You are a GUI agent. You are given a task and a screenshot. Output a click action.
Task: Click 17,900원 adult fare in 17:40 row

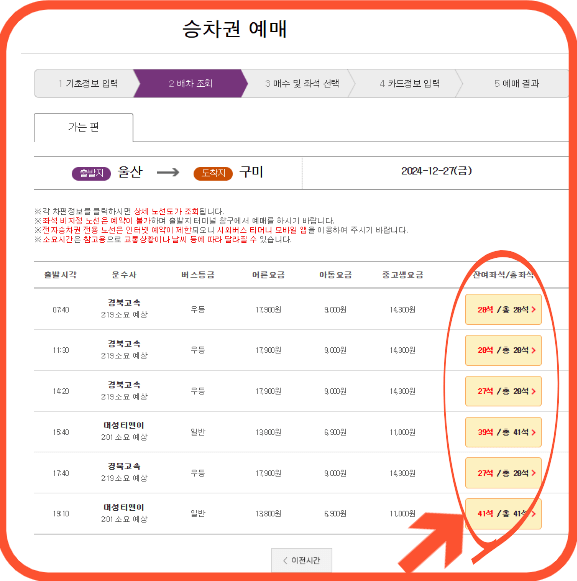(268, 473)
